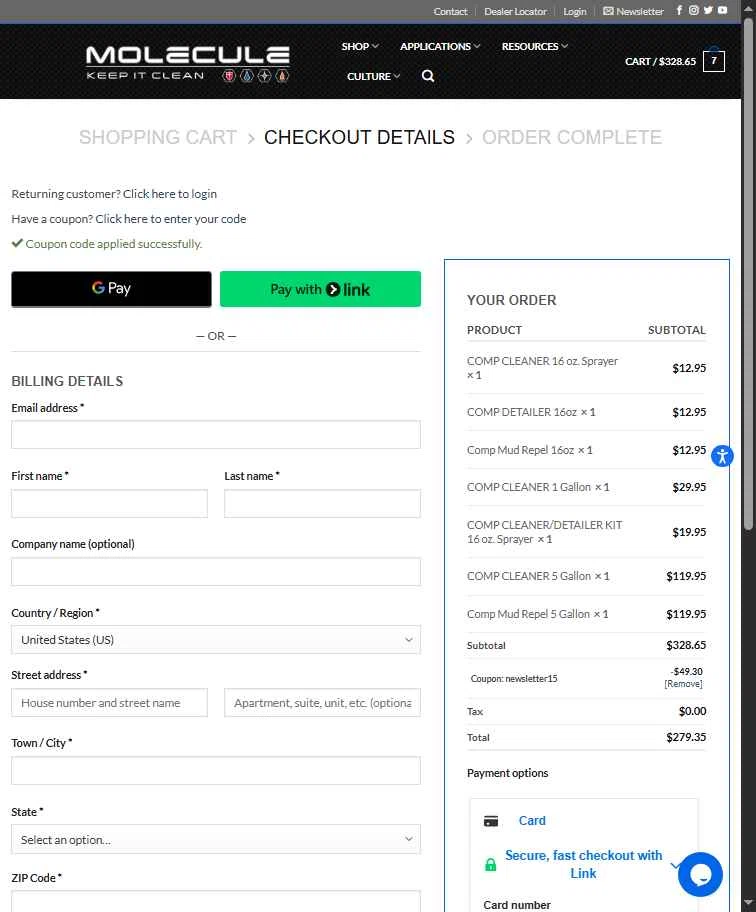Click the page vertical scrollbar thumb
Screen dimensions: 756x912
(x=748, y=273)
